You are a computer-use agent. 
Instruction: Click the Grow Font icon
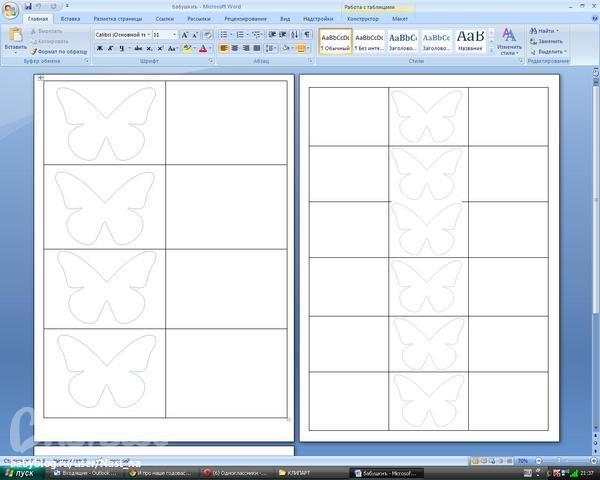(x=185, y=35)
